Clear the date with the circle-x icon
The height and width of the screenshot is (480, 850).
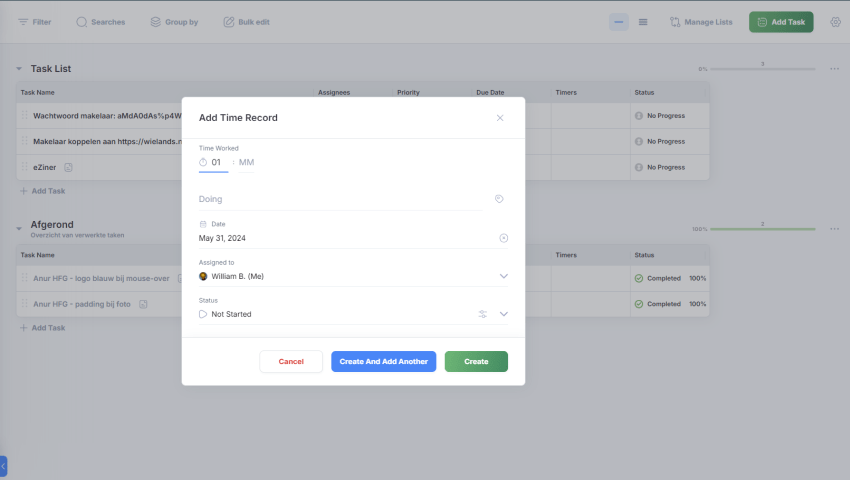pyautogui.click(x=503, y=238)
